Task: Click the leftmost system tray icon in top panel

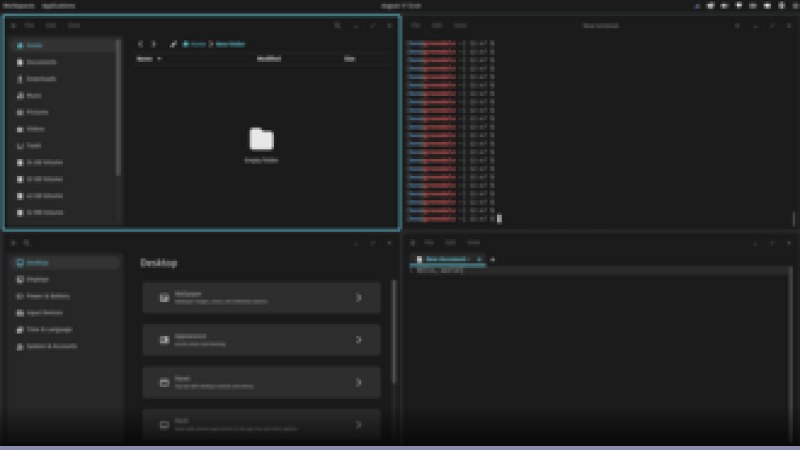Action: pyautogui.click(x=697, y=6)
